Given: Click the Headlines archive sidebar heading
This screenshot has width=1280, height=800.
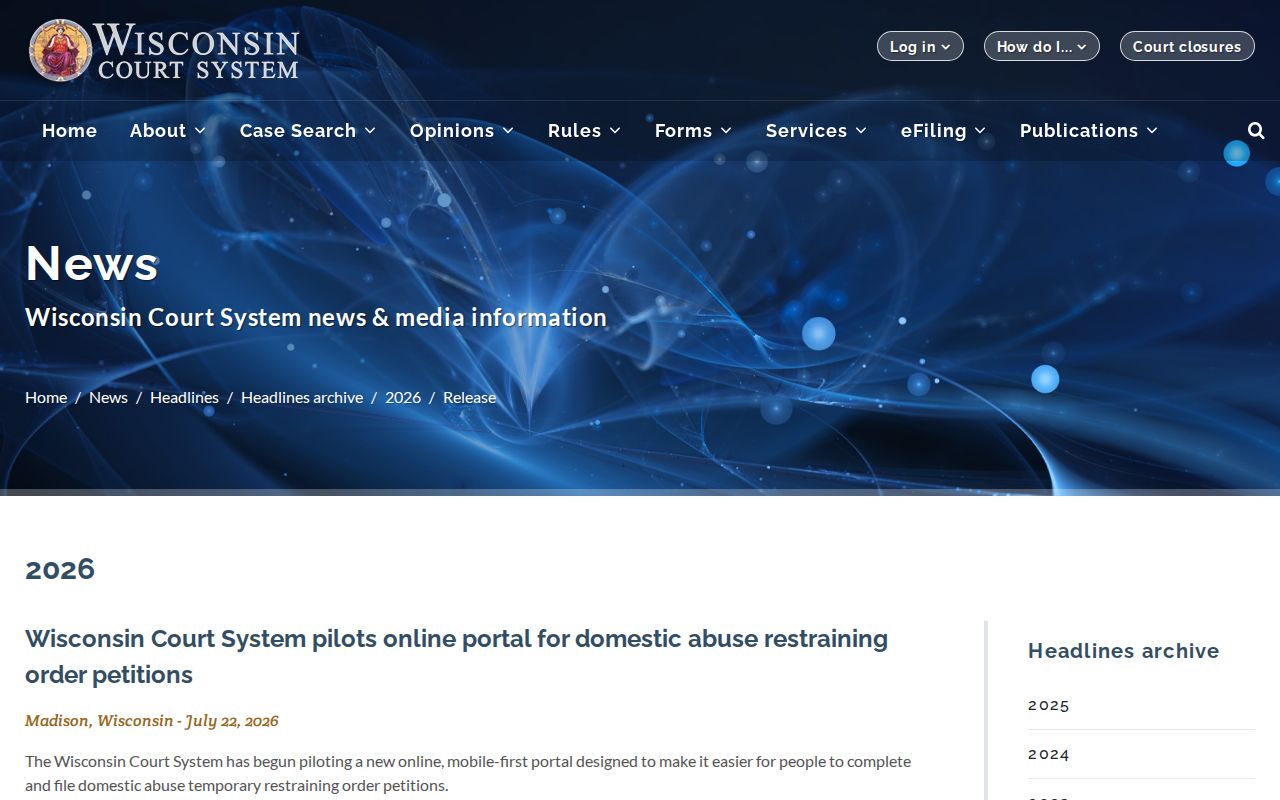Looking at the screenshot, I should (1124, 651).
